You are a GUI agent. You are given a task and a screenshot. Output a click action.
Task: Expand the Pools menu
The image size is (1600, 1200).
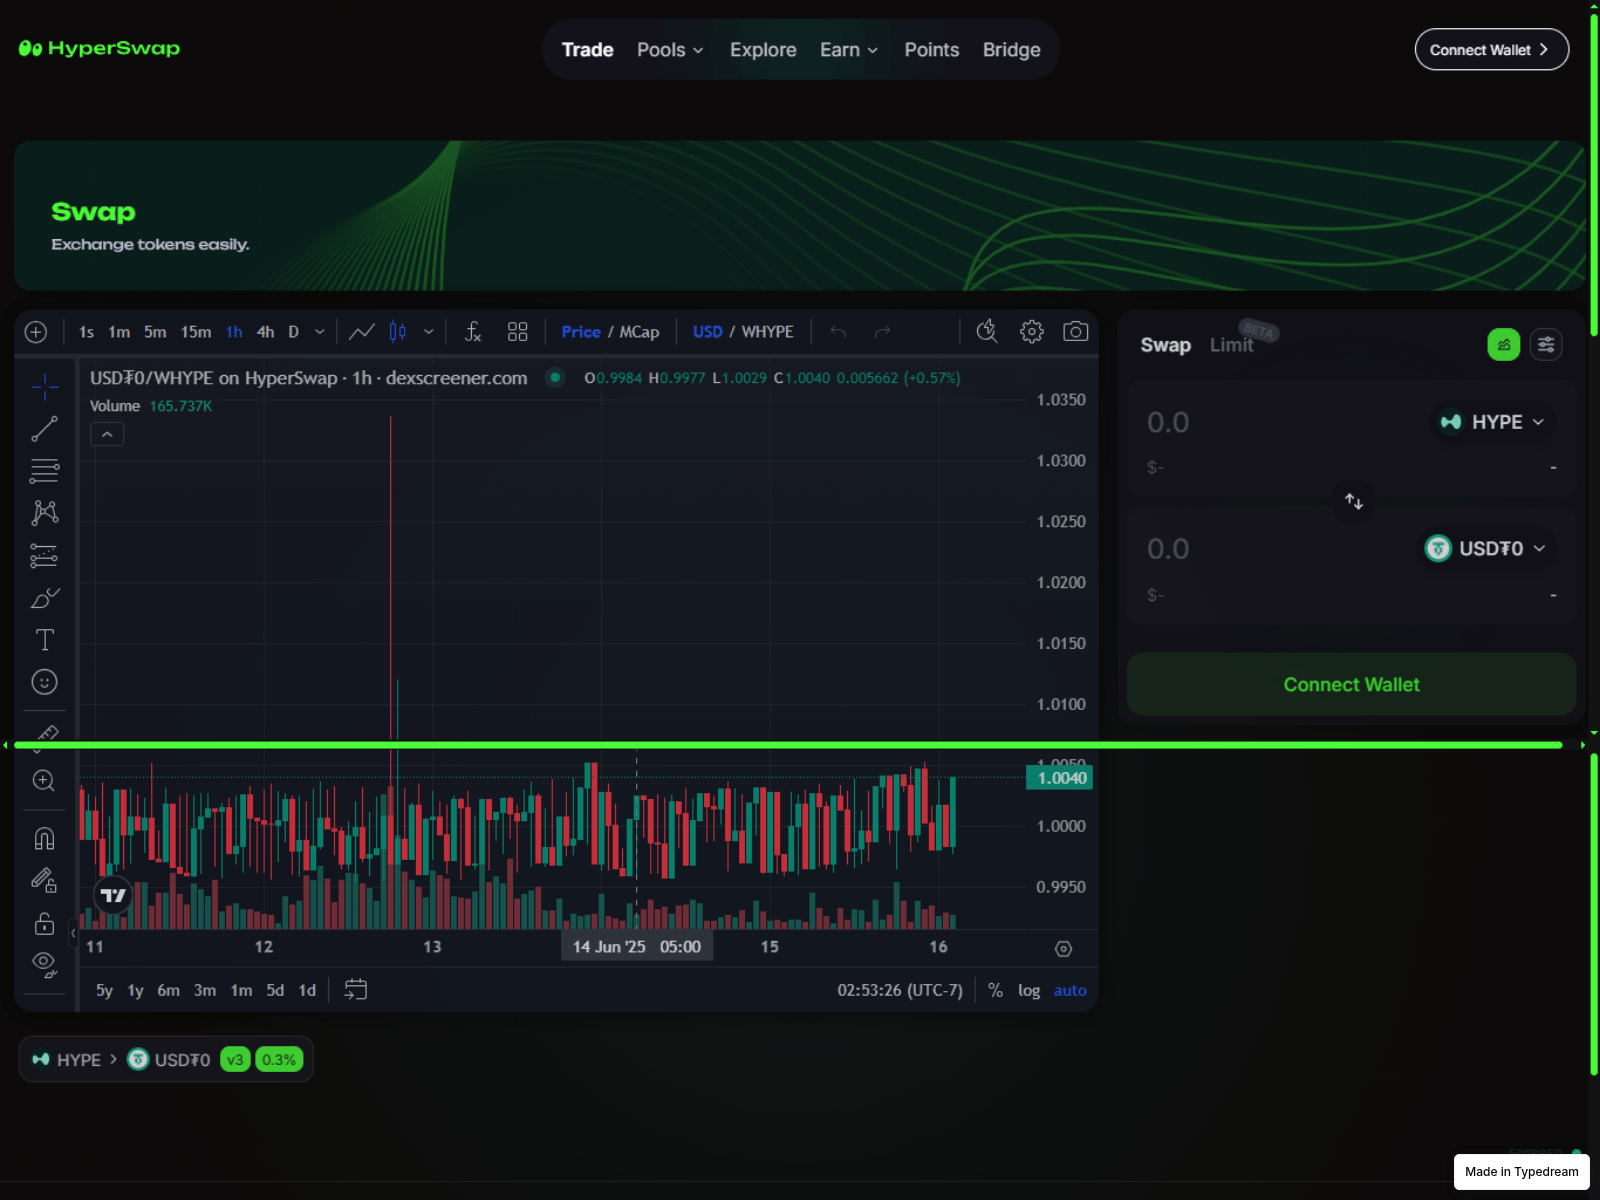click(x=670, y=50)
